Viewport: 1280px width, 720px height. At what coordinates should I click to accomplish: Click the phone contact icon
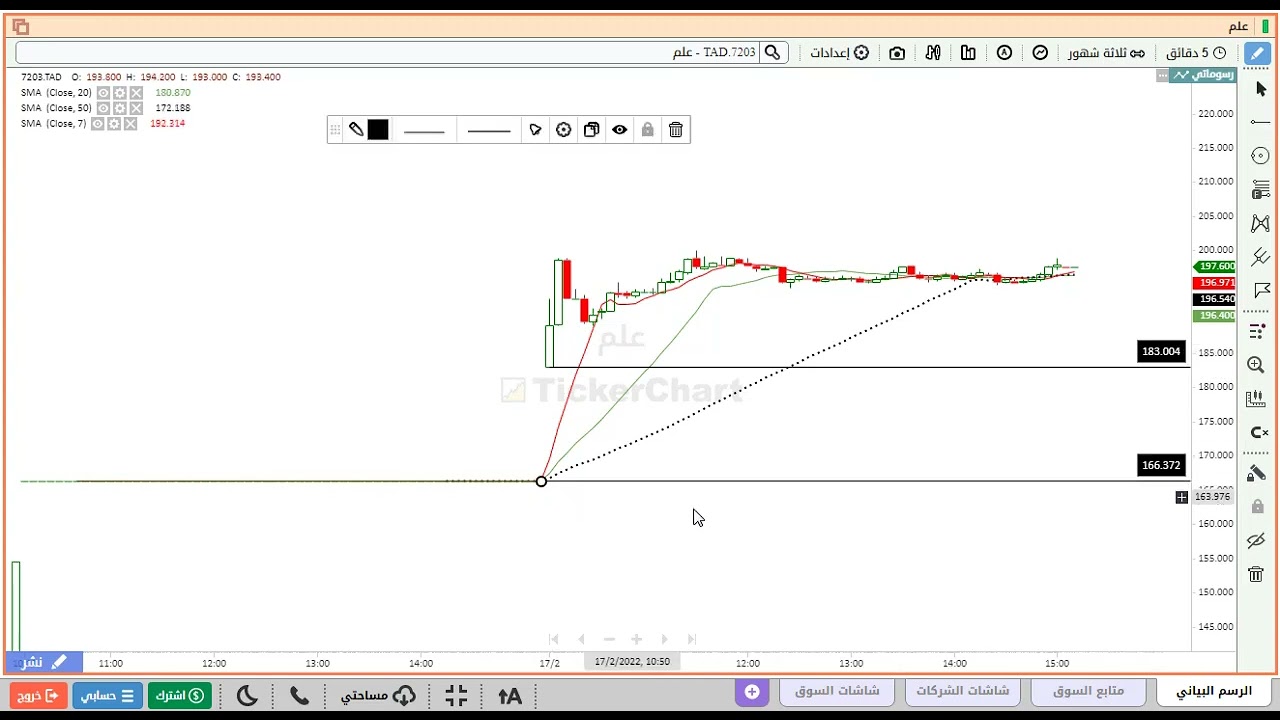[x=299, y=695]
